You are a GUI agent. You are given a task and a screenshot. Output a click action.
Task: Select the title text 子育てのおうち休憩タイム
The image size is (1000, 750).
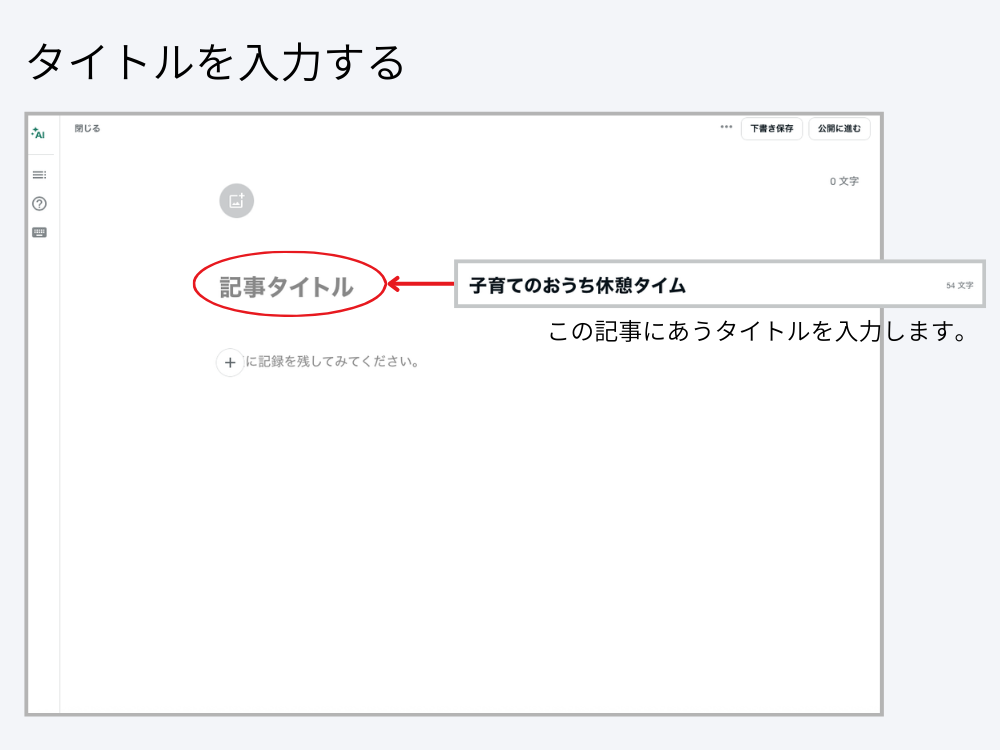click(x=577, y=283)
